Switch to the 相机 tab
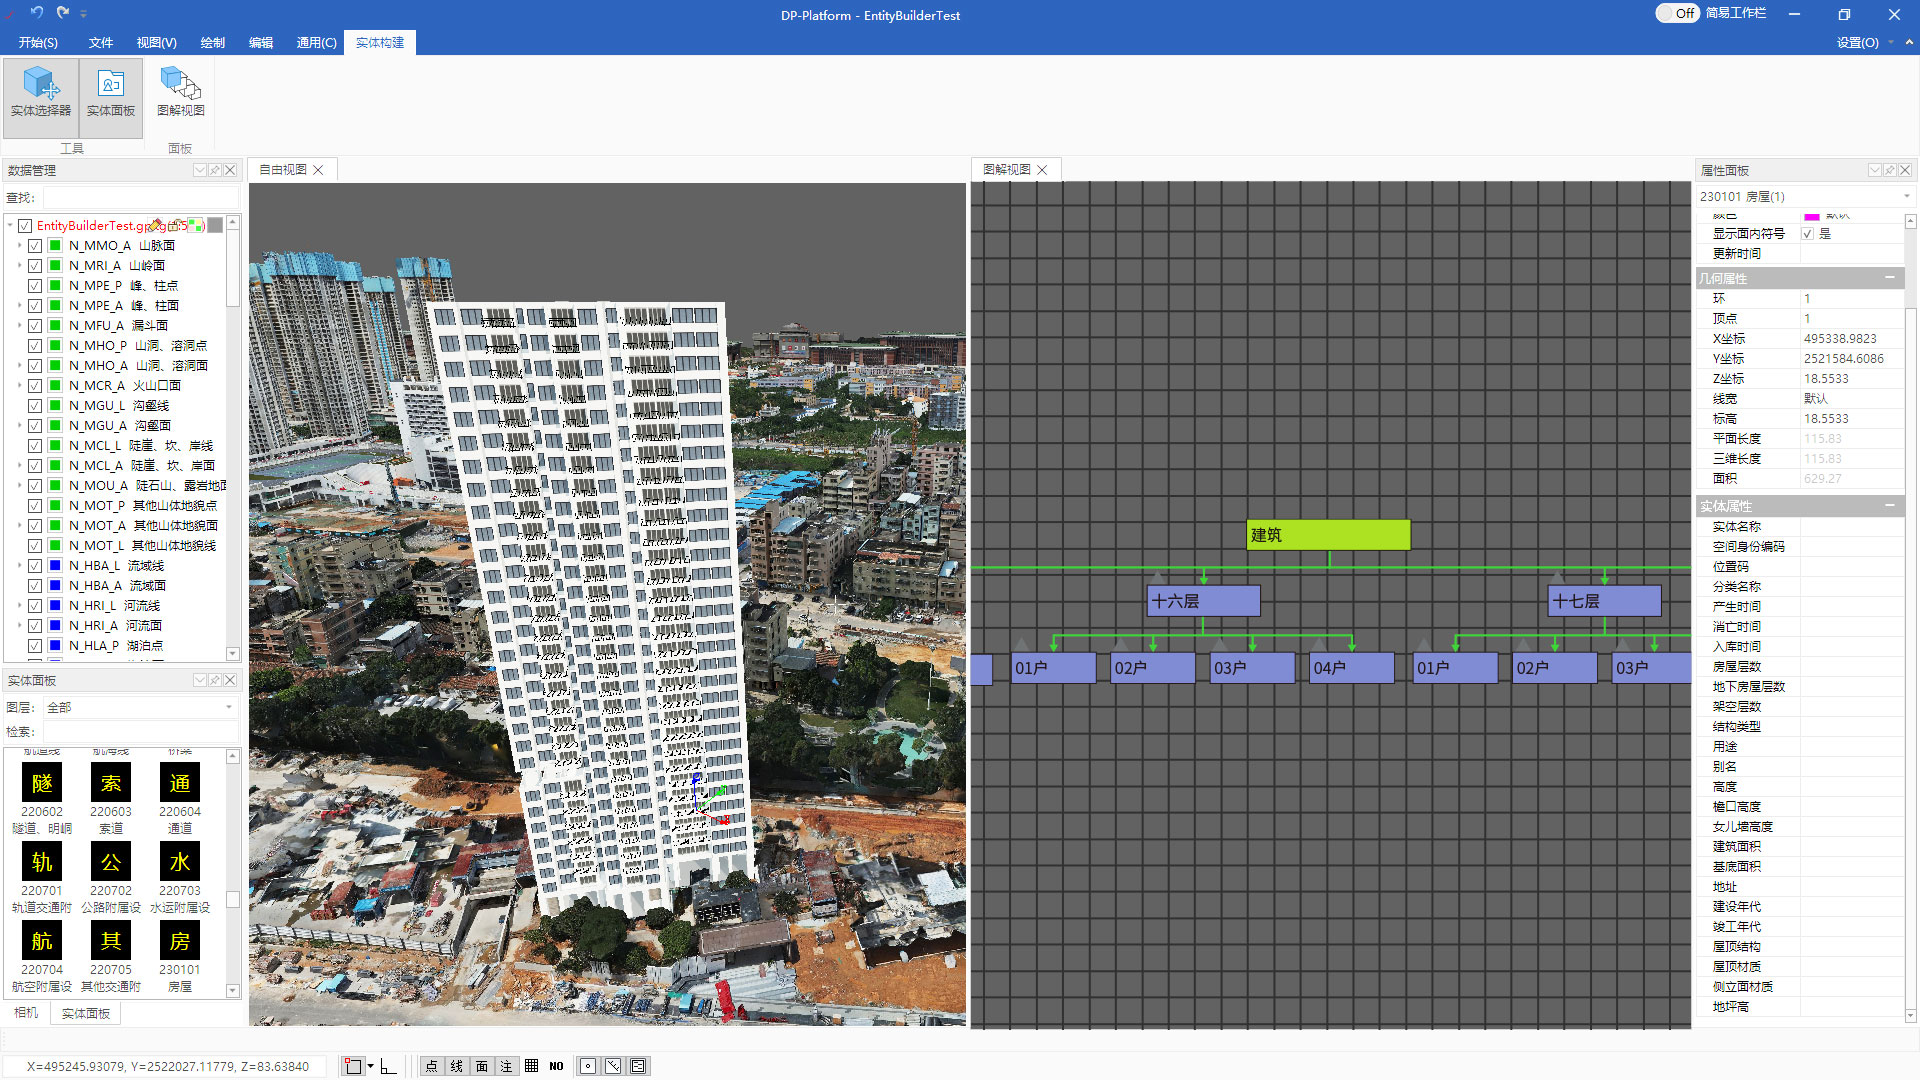The width and height of the screenshot is (1920, 1080). click(x=26, y=1013)
